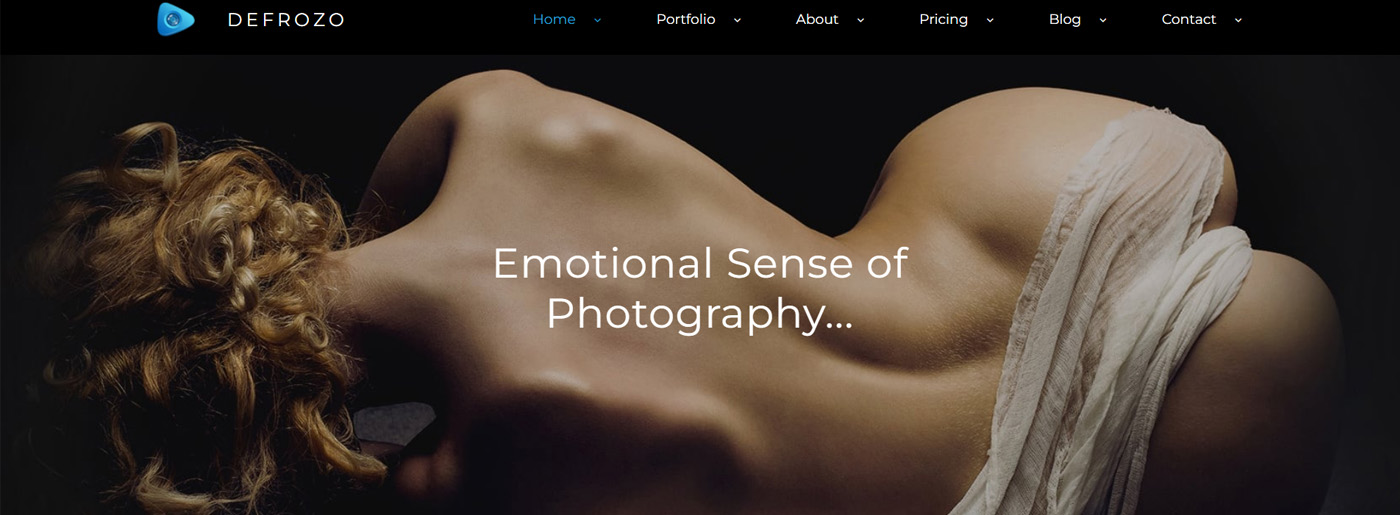The image size is (1400, 515).
Task: Expand the chevron next to Blog
Action: click(x=1103, y=20)
